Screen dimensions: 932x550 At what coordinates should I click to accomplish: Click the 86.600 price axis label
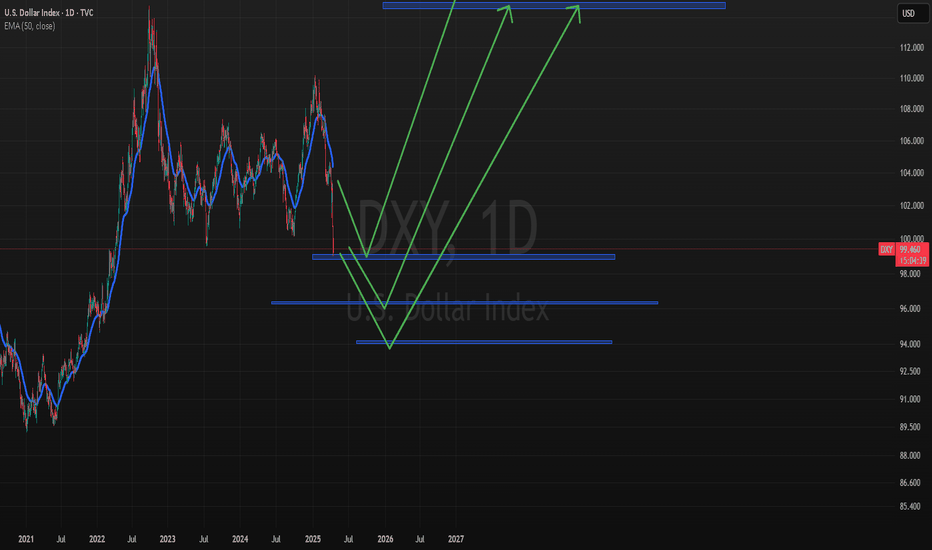(x=910, y=483)
